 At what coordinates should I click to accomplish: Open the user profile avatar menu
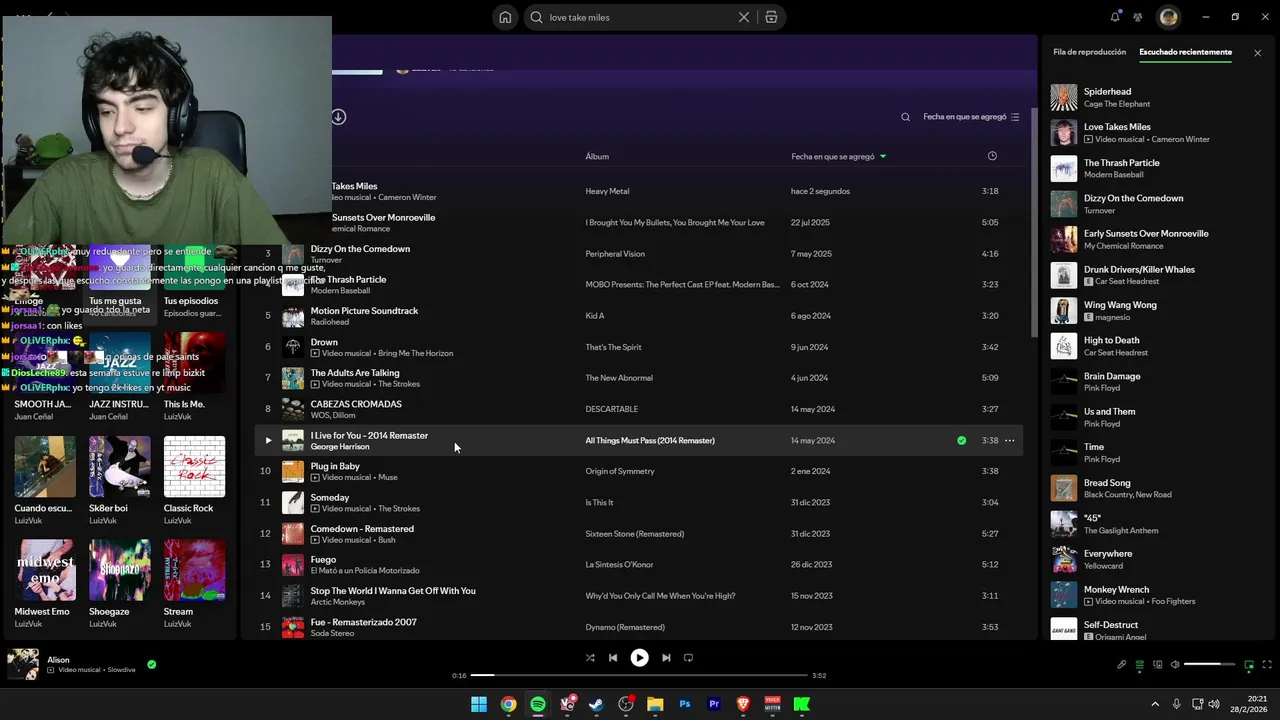[1168, 17]
